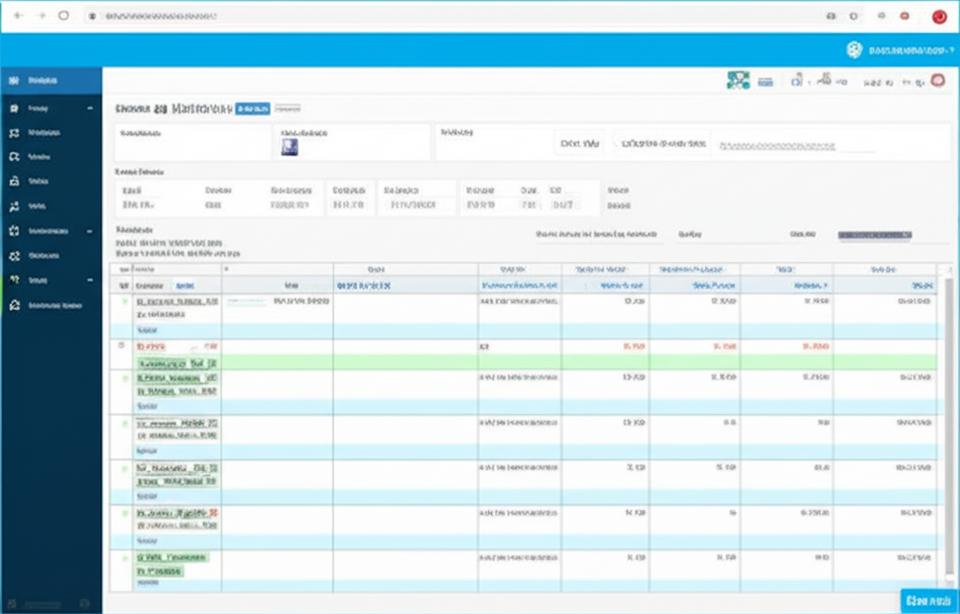Click the house icon on the last sidebar item

(14, 305)
